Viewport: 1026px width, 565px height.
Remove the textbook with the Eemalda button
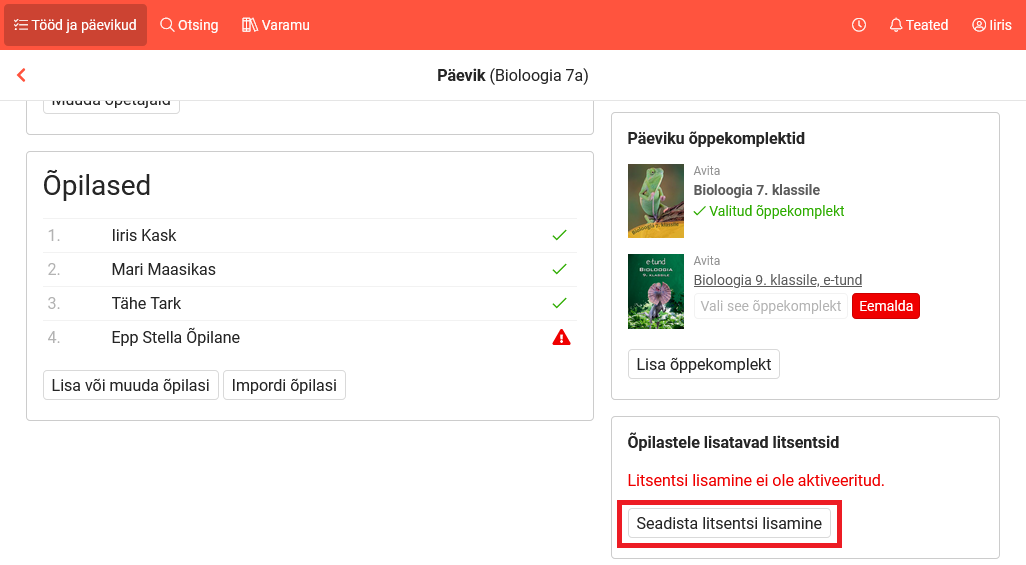pyautogui.click(x=885, y=306)
